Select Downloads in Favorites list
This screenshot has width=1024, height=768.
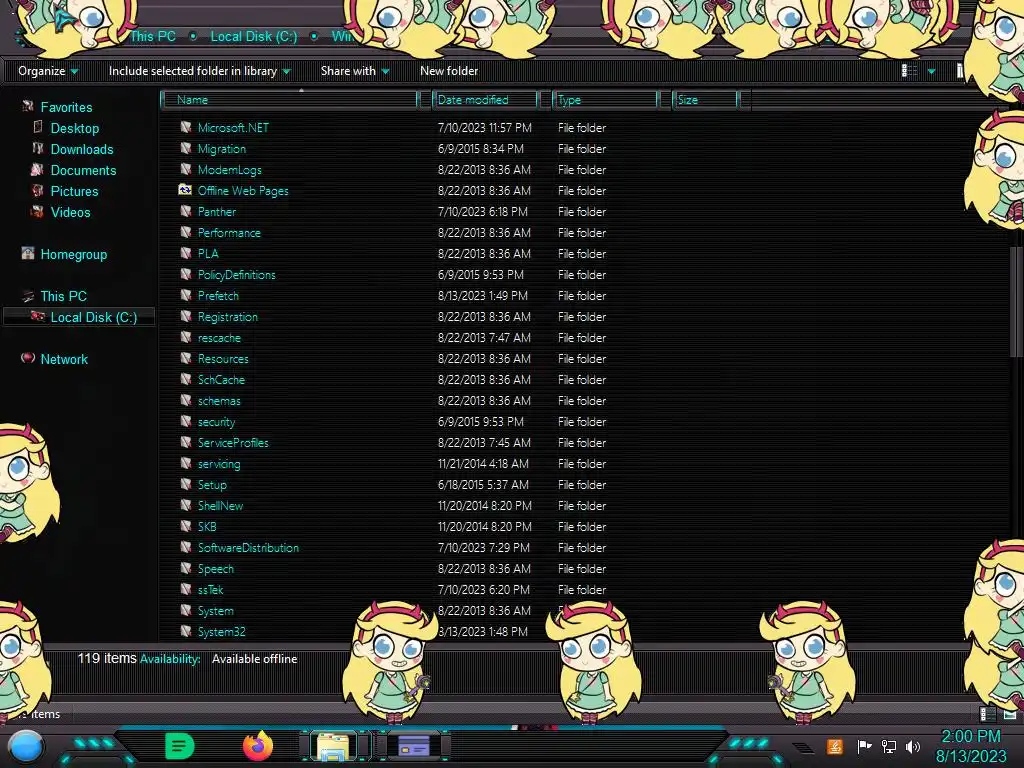pyautogui.click(x=82, y=149)
